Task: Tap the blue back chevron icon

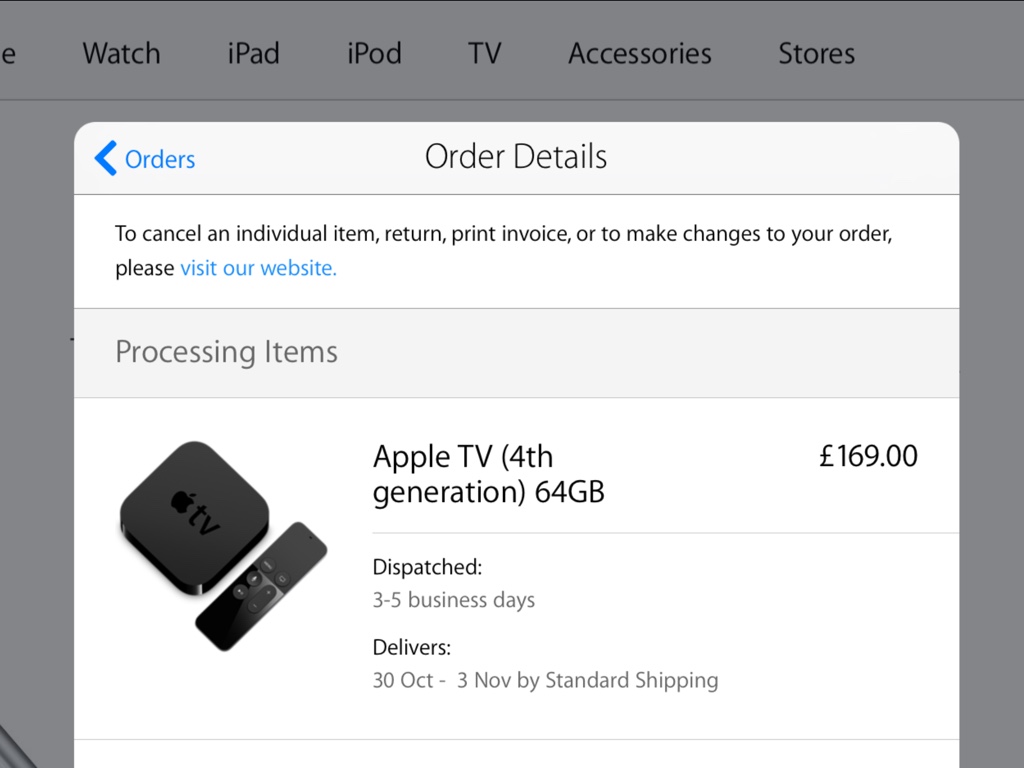Action: 105,158
